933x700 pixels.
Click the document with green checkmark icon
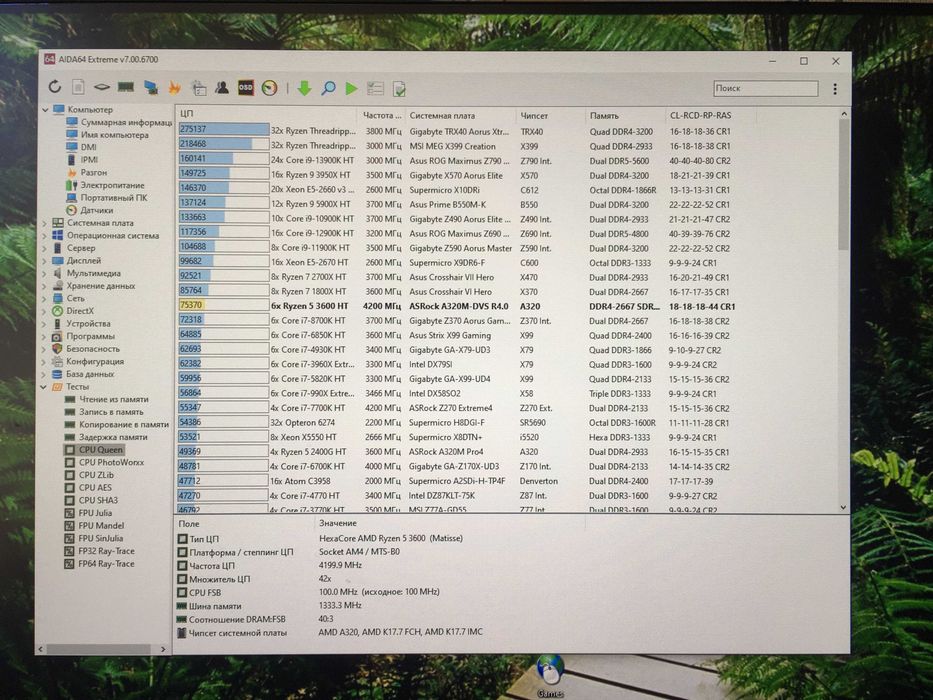399,89
